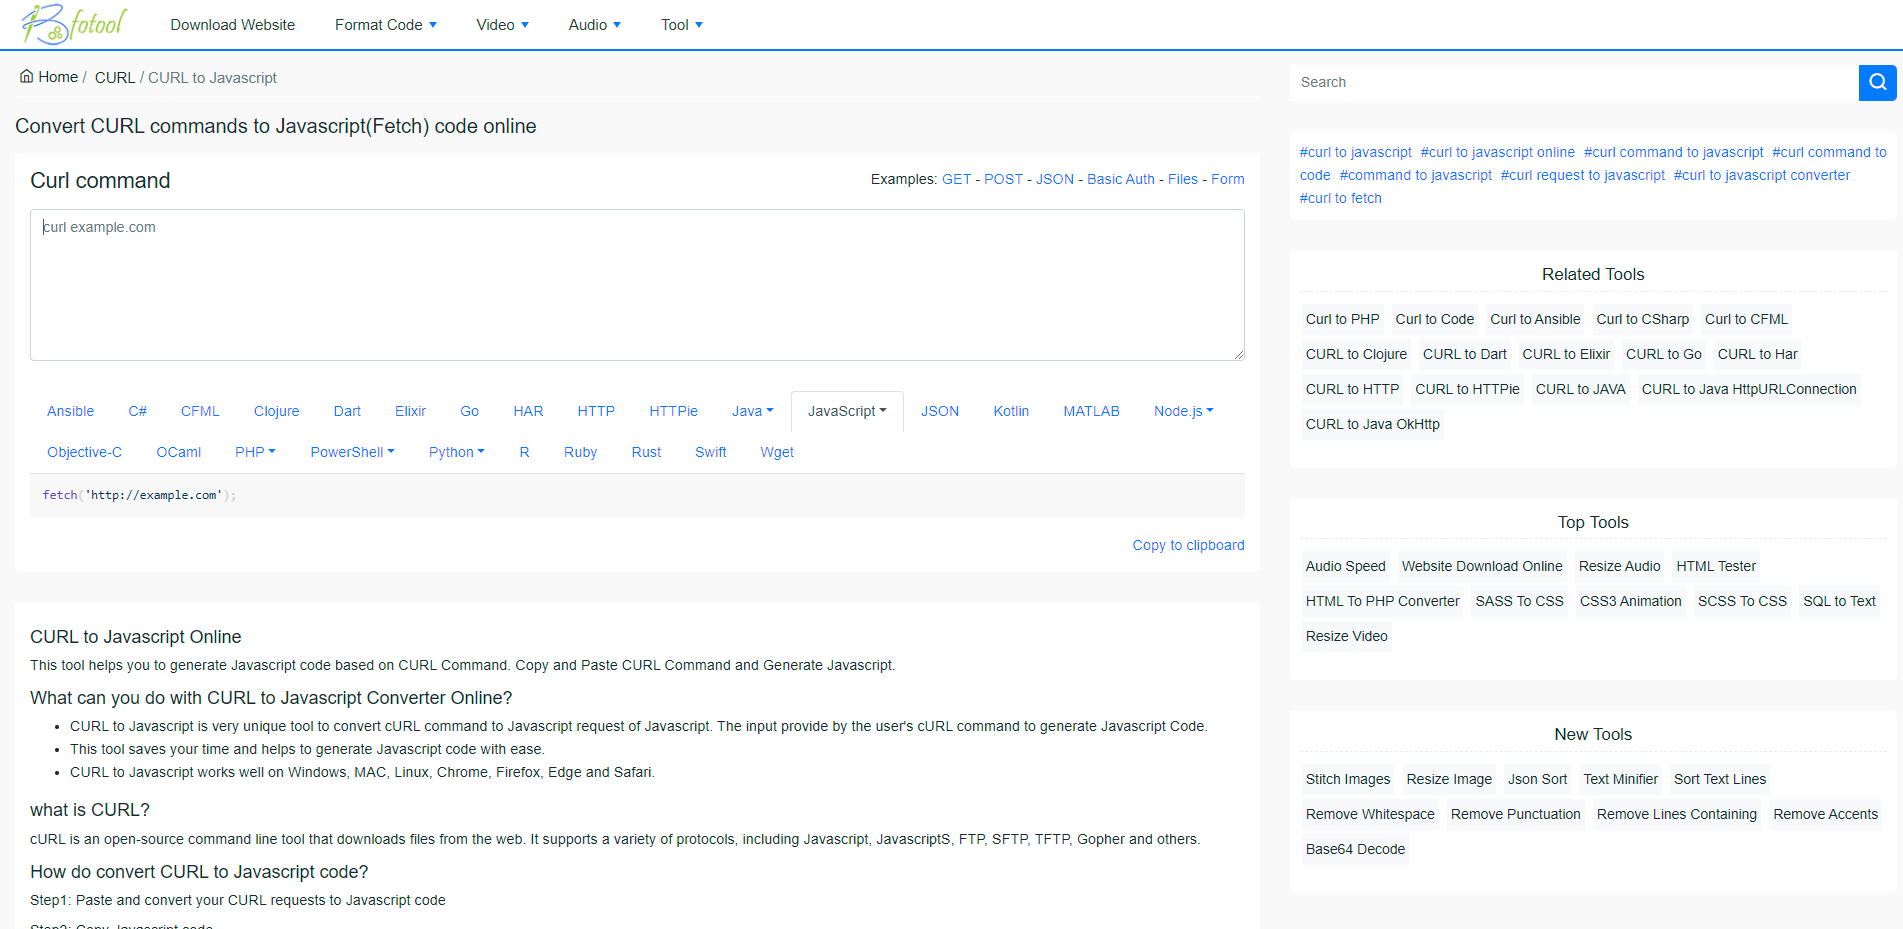Screen dimensions: 1903x929
Task: Expand the Format Code menu
Action: 385,25
